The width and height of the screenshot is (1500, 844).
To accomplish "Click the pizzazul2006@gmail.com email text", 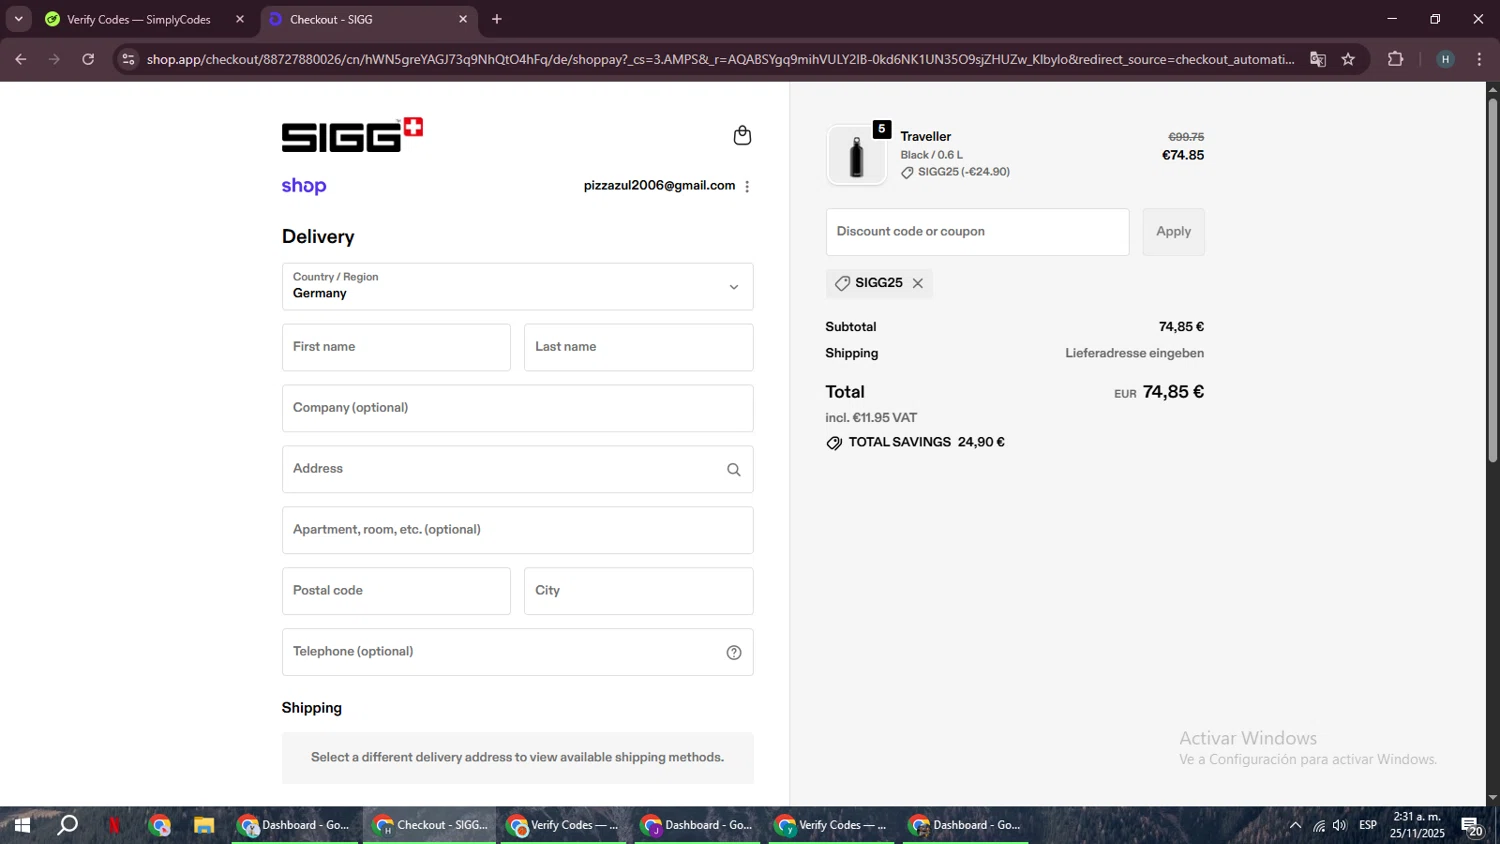I will tap(659, 186).
